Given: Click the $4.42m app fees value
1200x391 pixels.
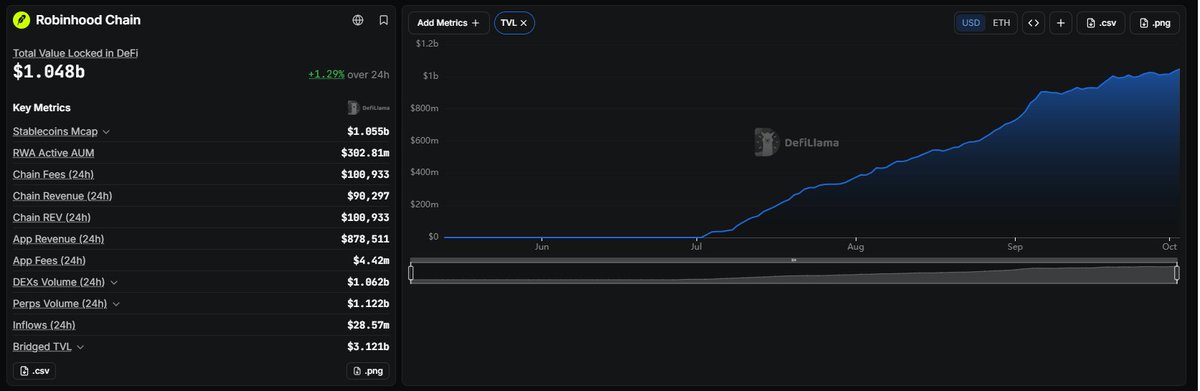Looking at the screenshot, I should 371,261.
